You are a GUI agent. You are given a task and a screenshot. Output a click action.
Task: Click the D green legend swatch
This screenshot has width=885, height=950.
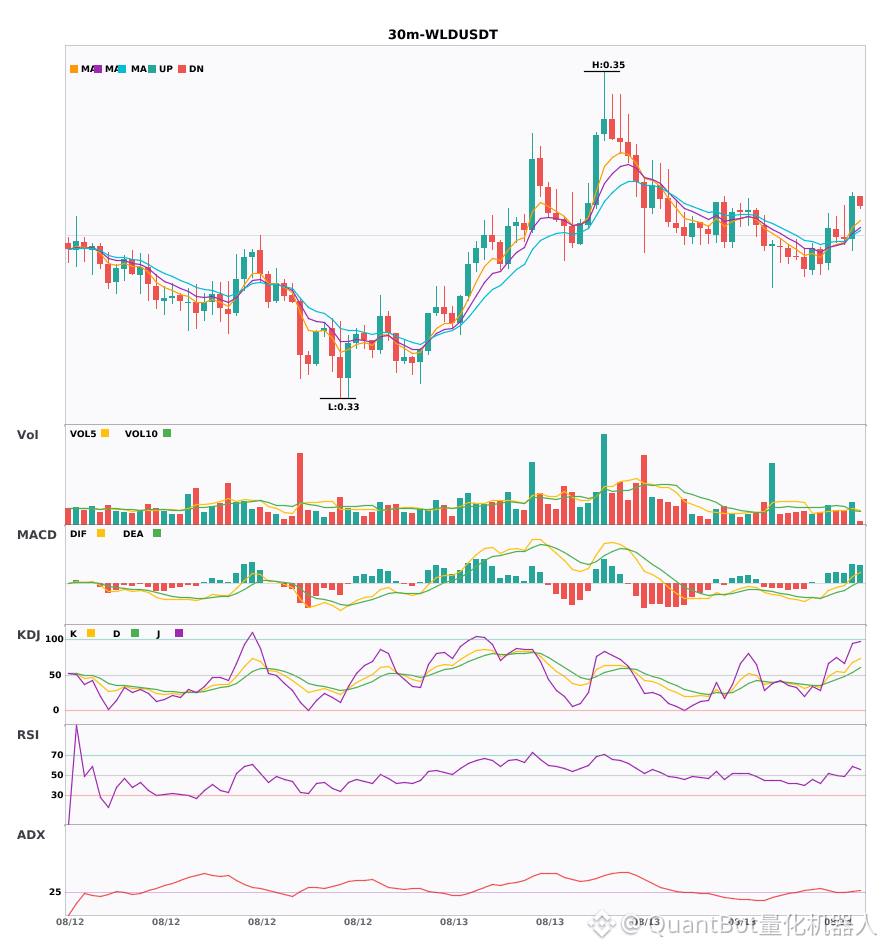click(135, 633)
